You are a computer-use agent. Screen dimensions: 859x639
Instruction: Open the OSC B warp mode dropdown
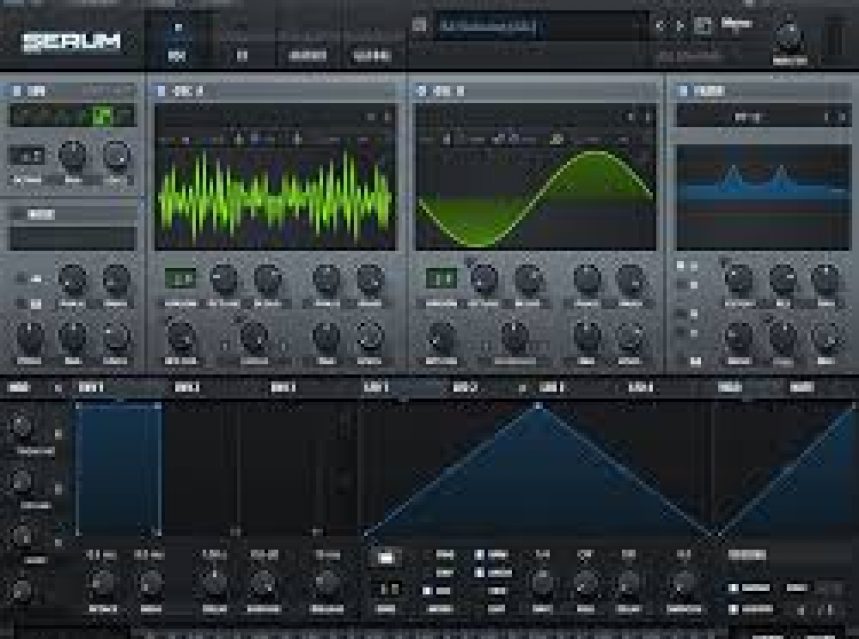tap(514, 361)
